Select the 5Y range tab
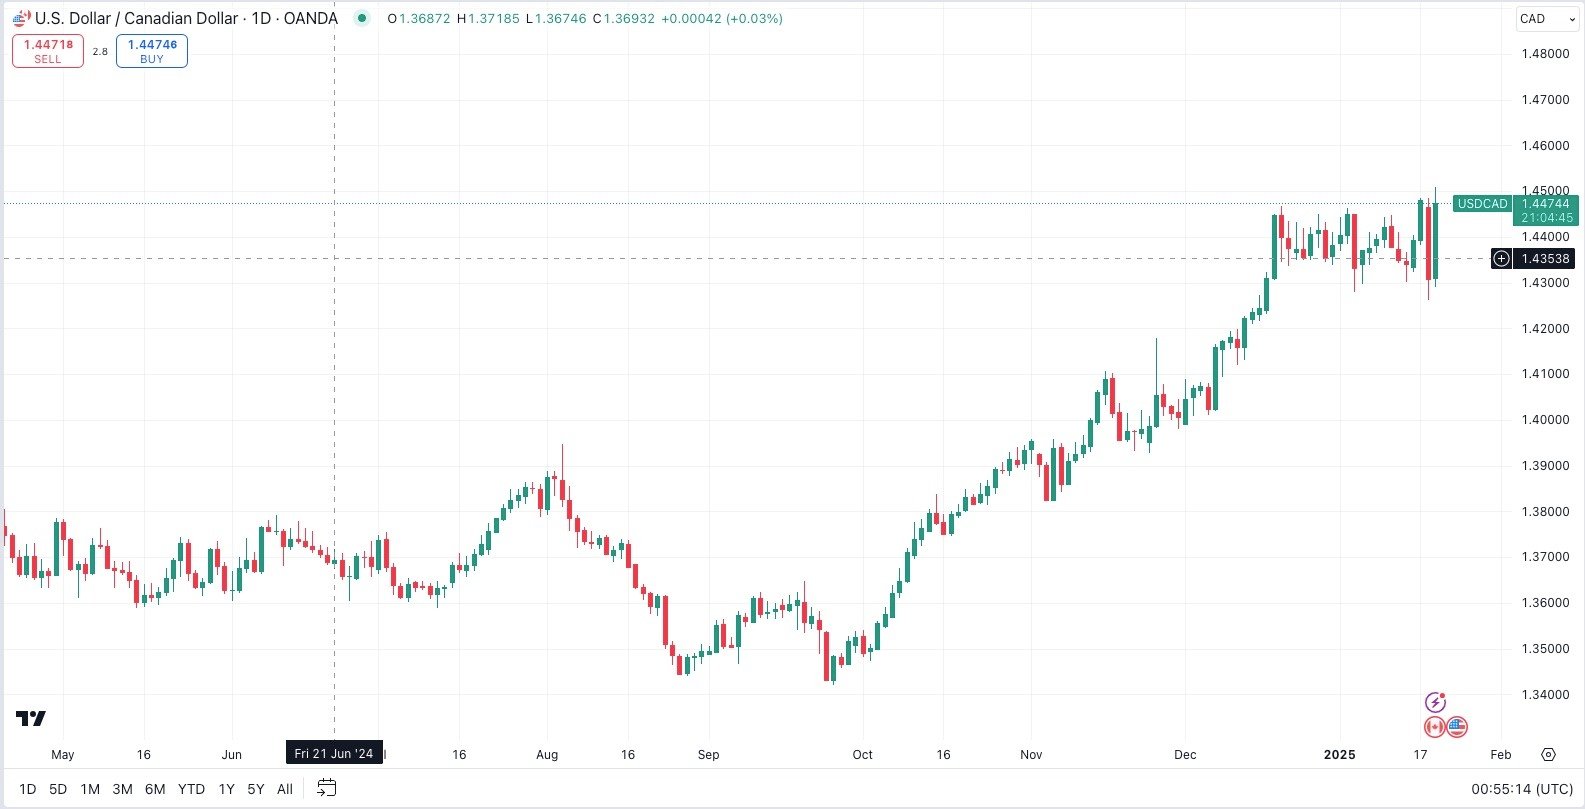 [x=256, y=789]
